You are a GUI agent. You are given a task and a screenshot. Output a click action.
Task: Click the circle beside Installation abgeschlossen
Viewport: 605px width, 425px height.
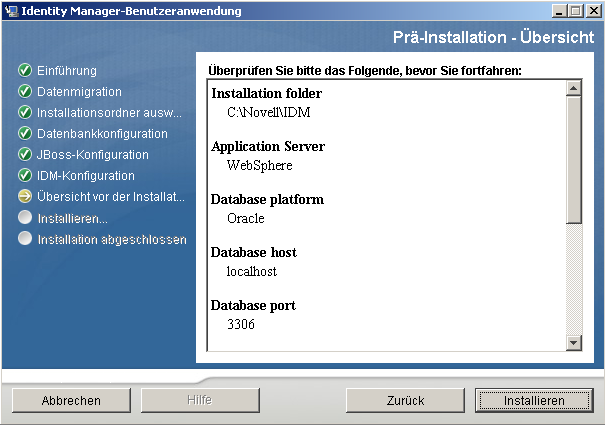(x=25, y=239)
